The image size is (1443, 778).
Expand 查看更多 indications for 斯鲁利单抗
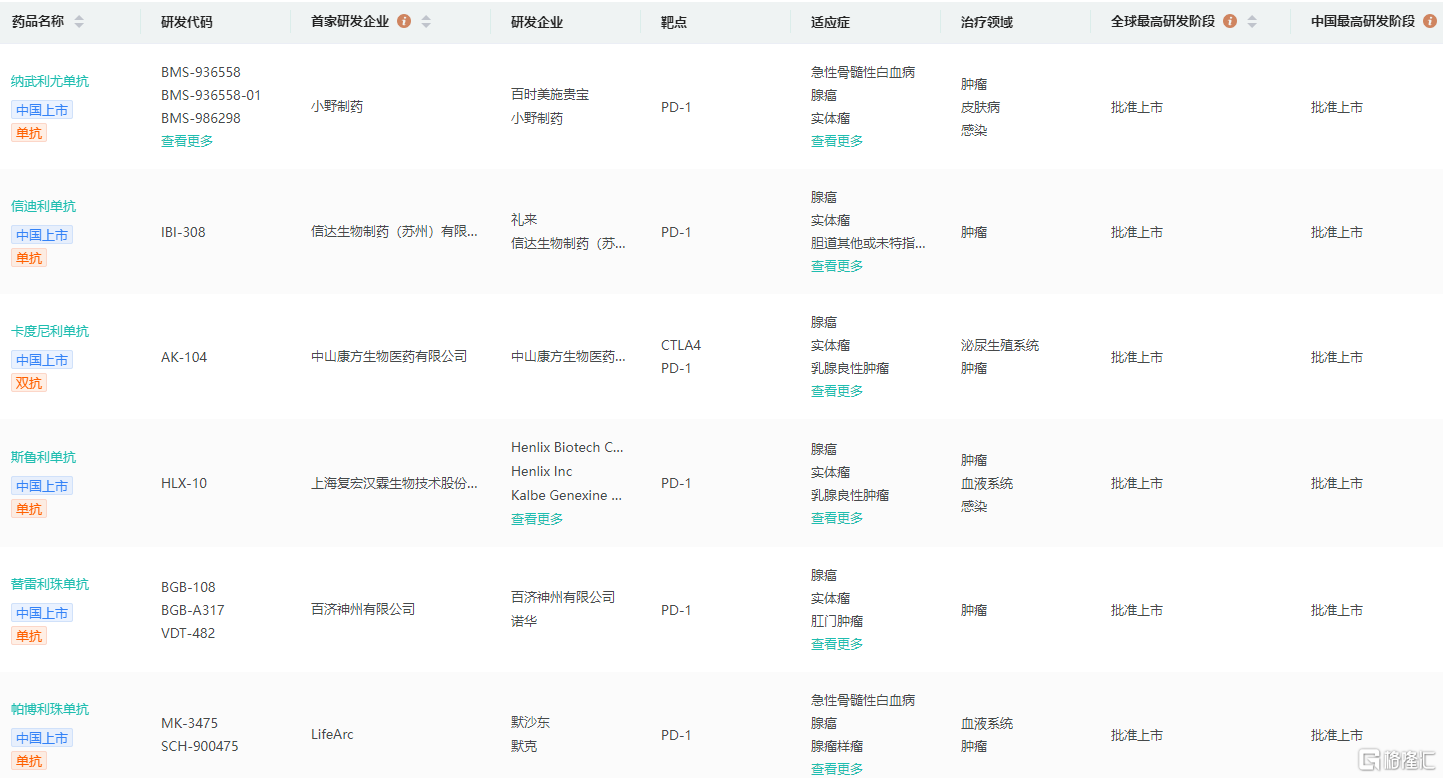[x=837, y=518]
